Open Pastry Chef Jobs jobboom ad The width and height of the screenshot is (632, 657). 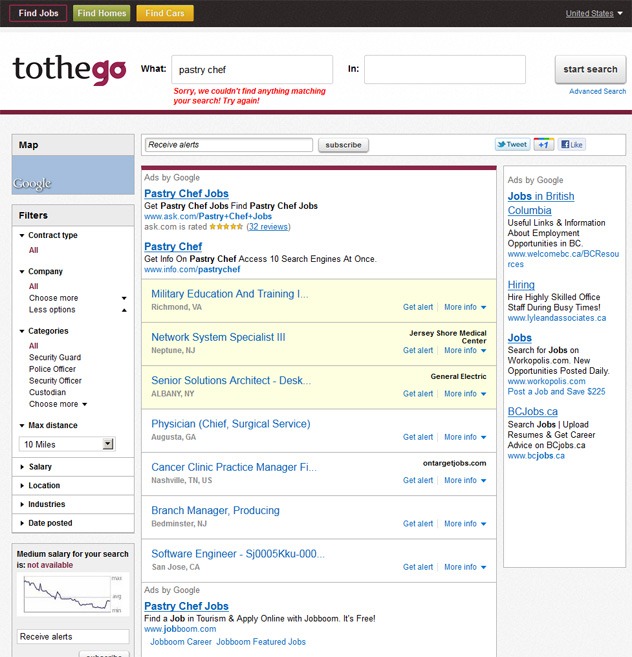pos(186,606)
